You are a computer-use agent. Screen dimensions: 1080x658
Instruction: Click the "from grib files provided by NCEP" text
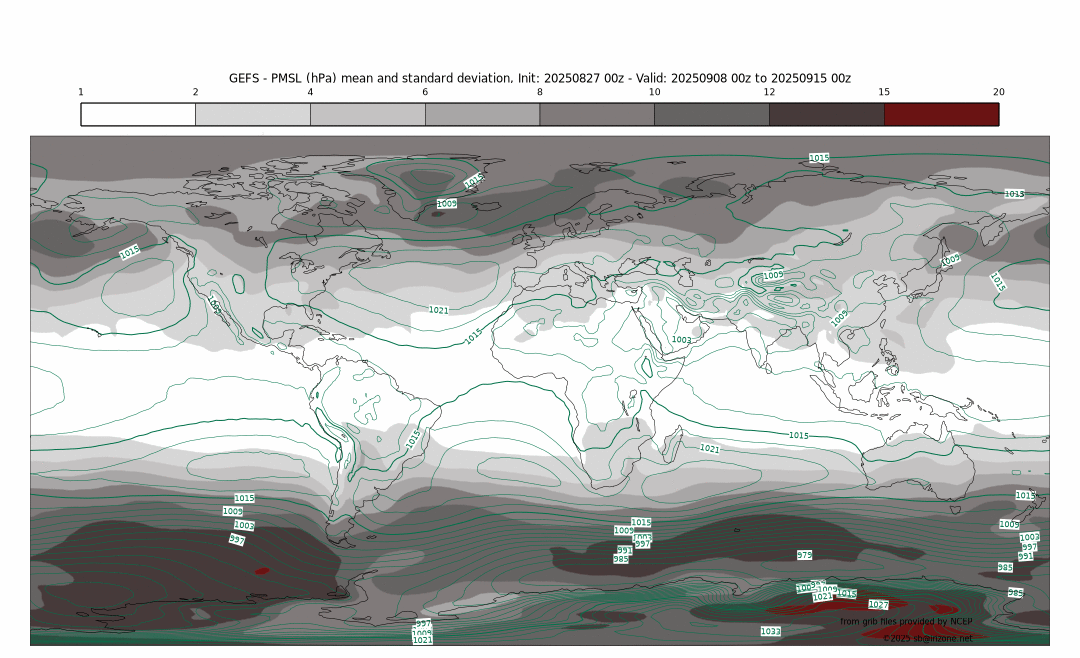(906, 622)
